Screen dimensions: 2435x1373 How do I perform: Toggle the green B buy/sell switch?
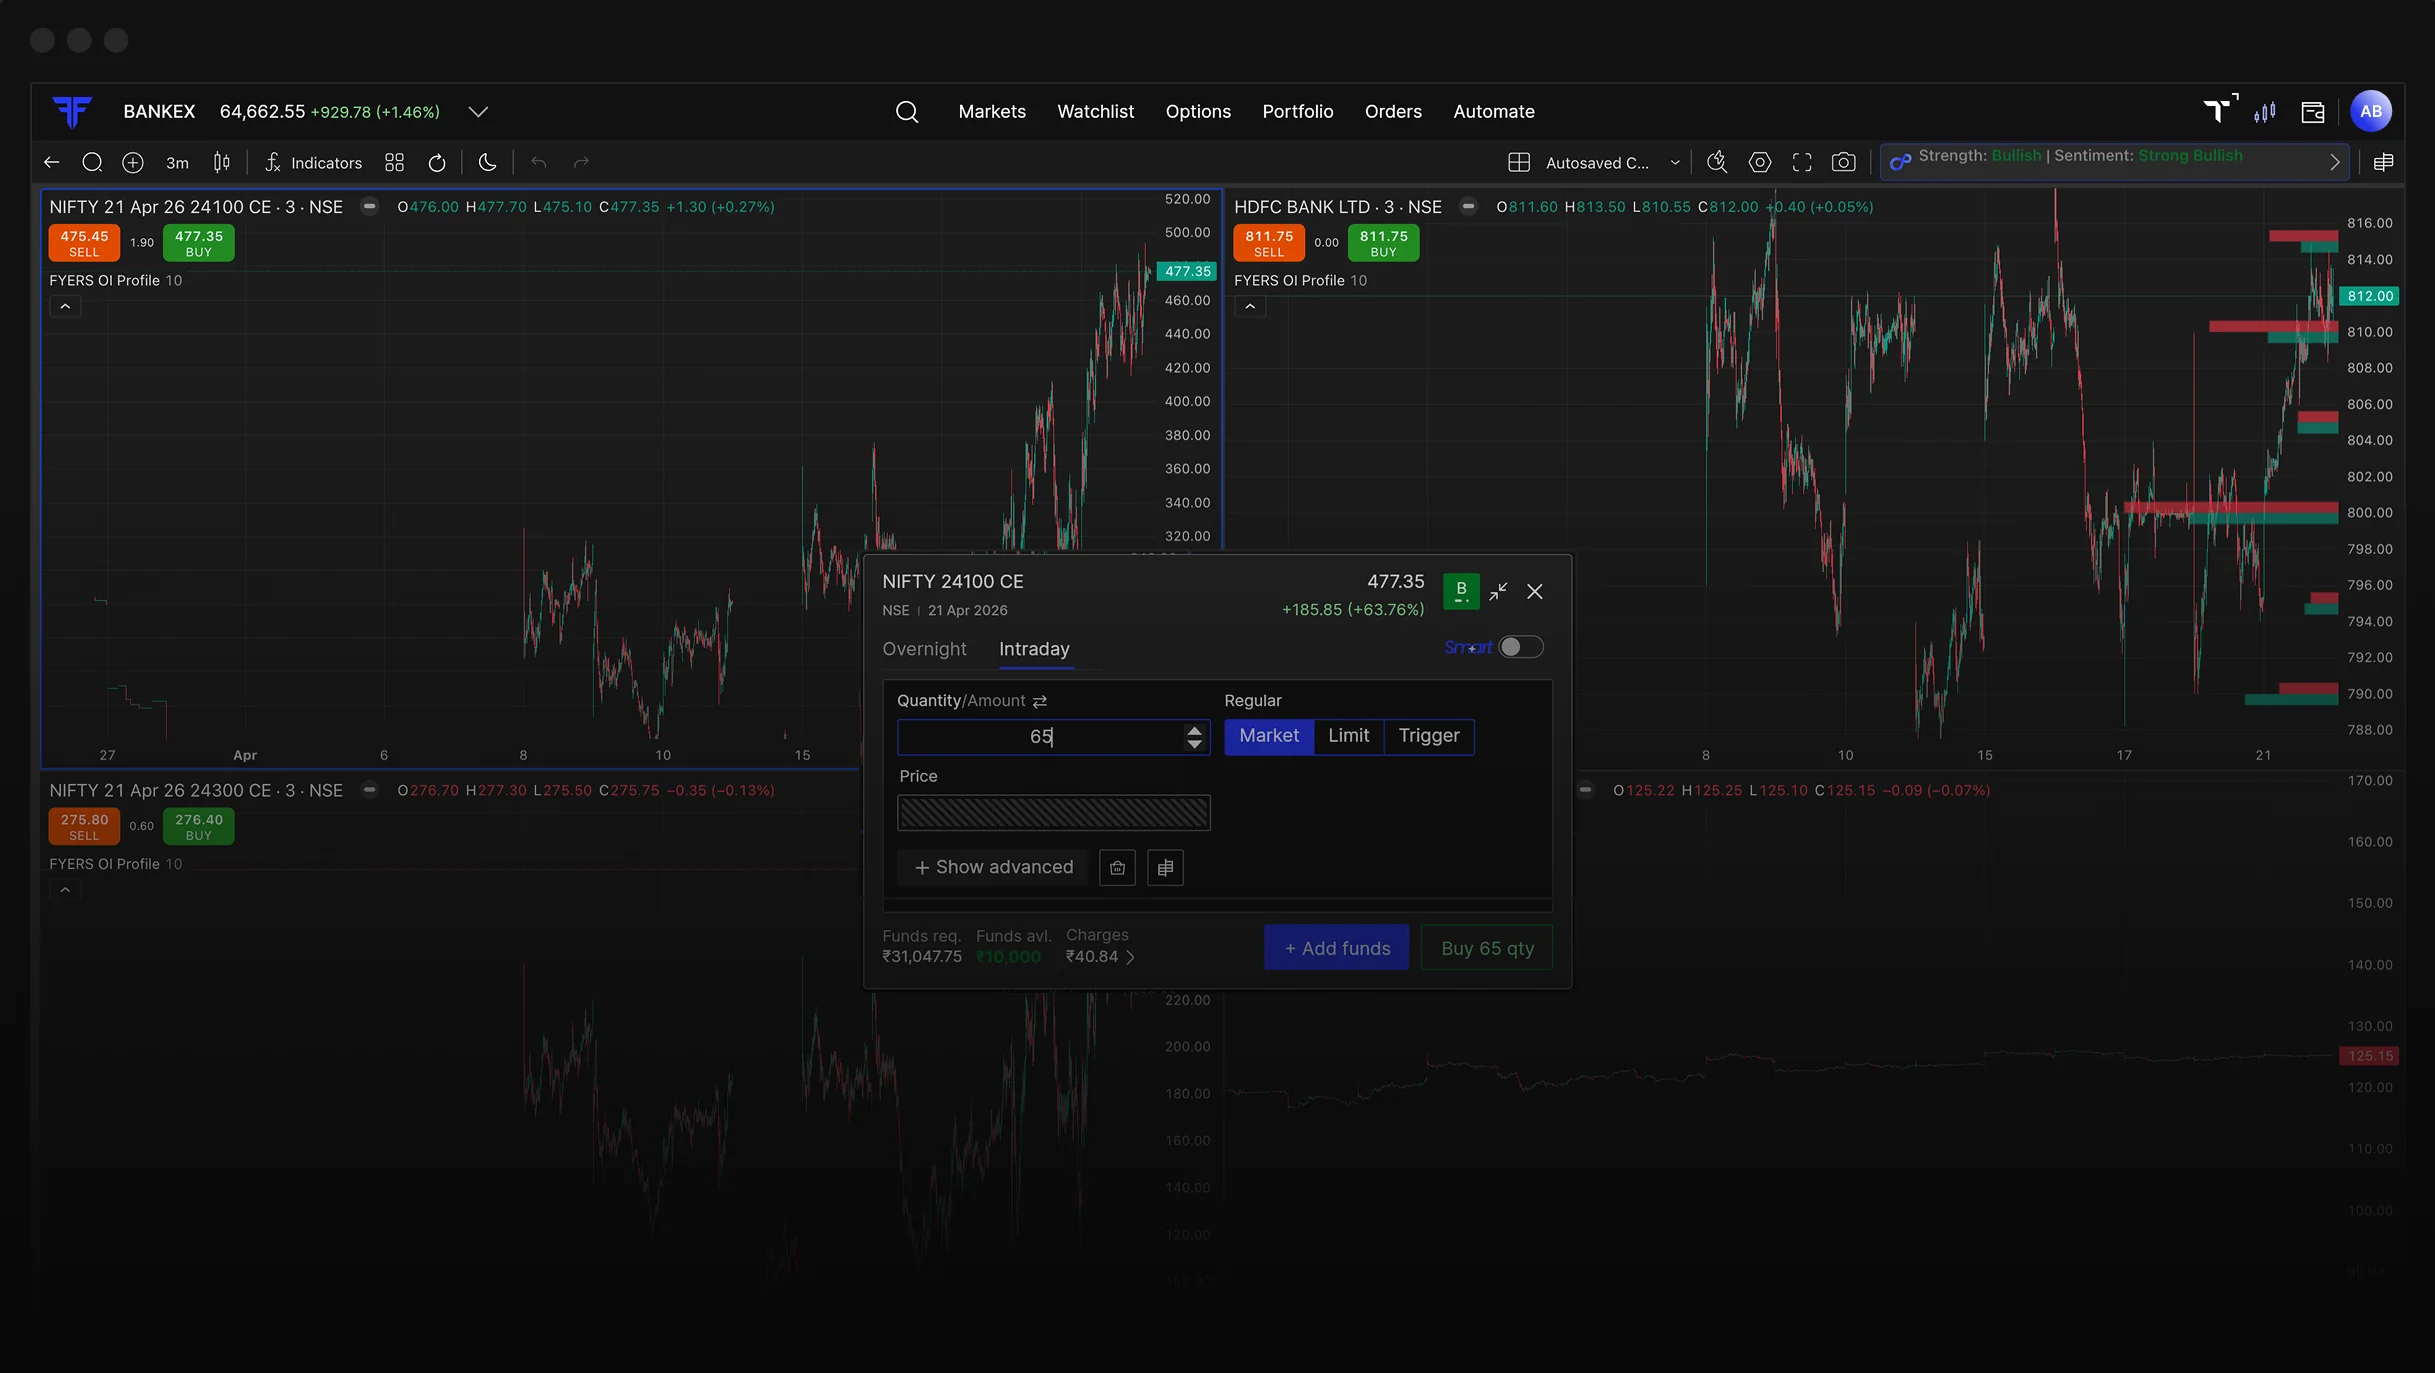[1461, 591]
